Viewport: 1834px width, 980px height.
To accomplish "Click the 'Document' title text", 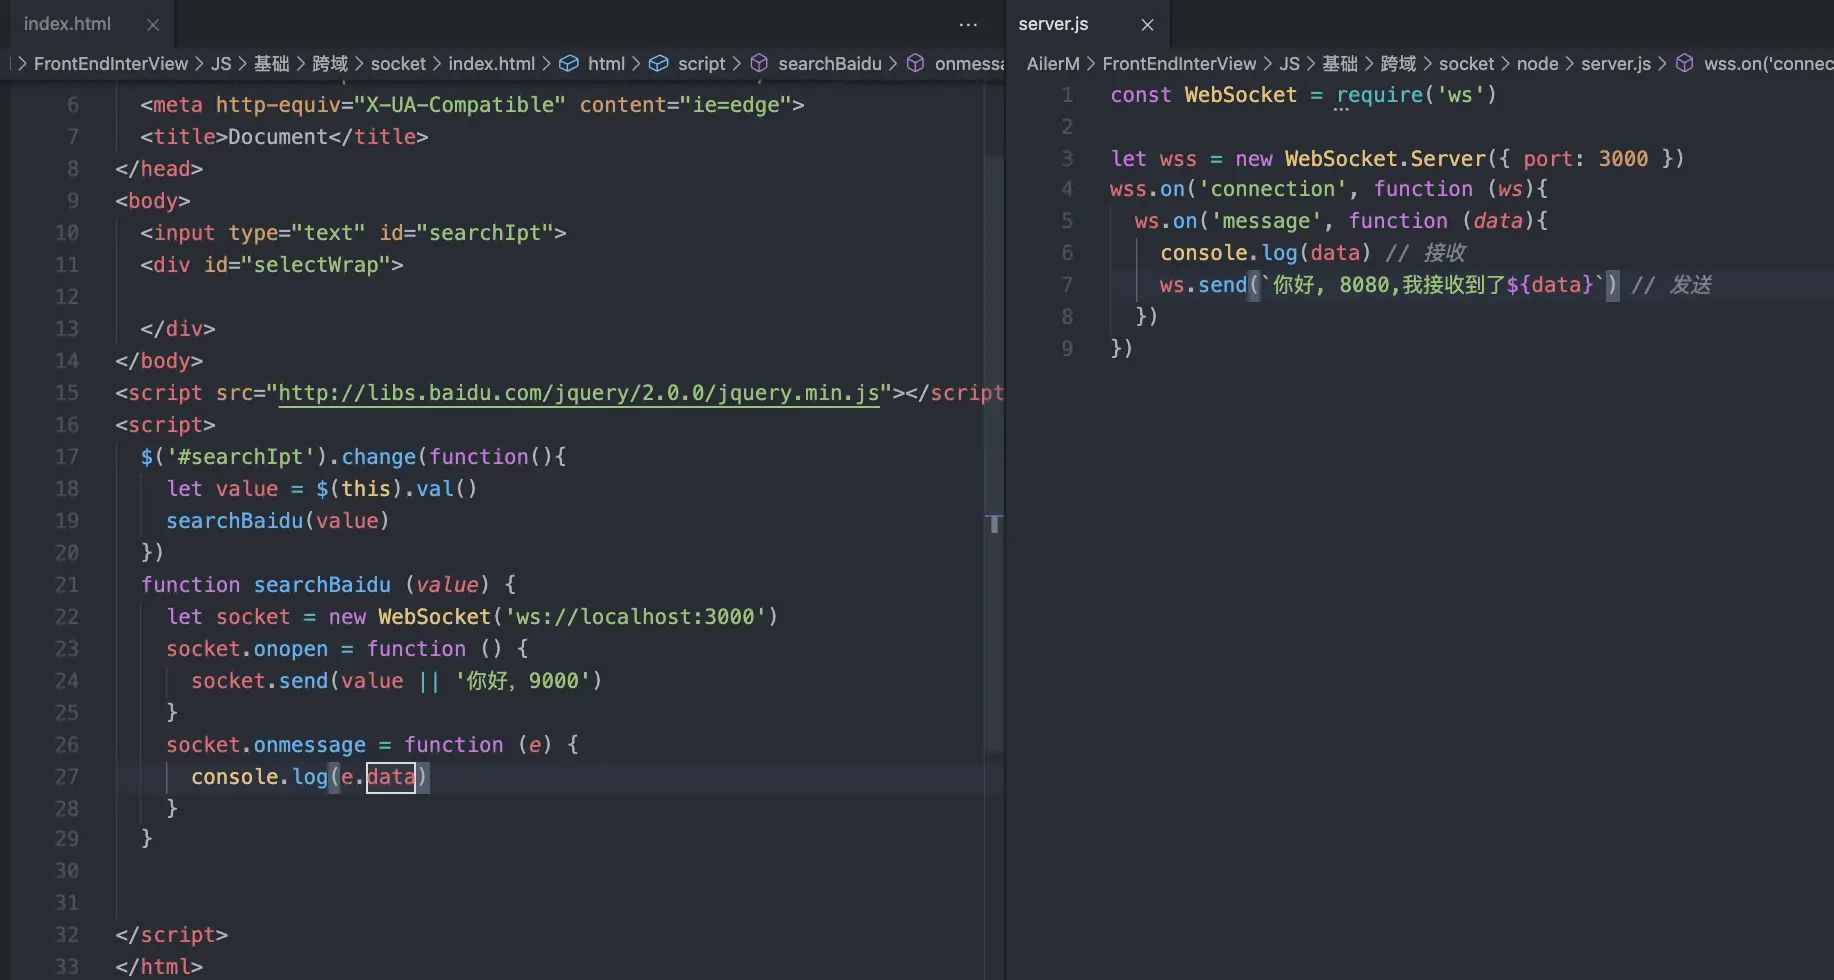I will [278, 137].
